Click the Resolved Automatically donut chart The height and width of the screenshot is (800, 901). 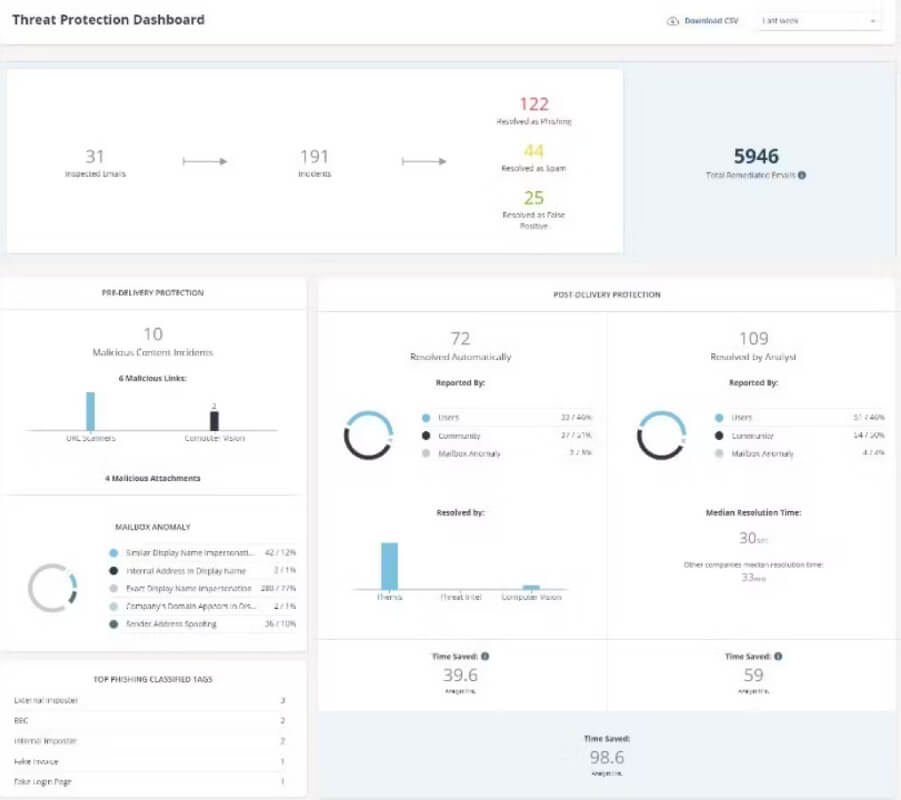tap(368, 435)
